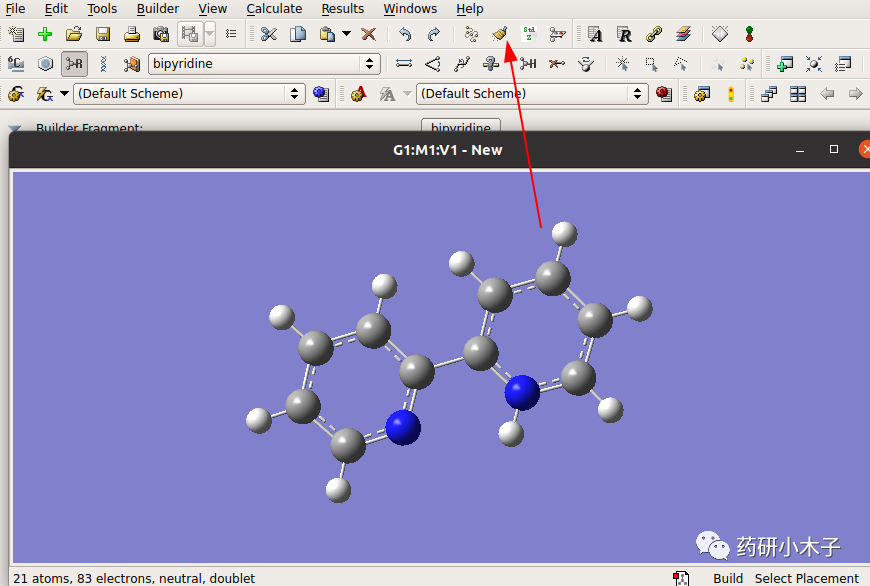The image size is (870, 586).
Task: Open the Quick Launch dropdown arrow
Action: [64, 93]
